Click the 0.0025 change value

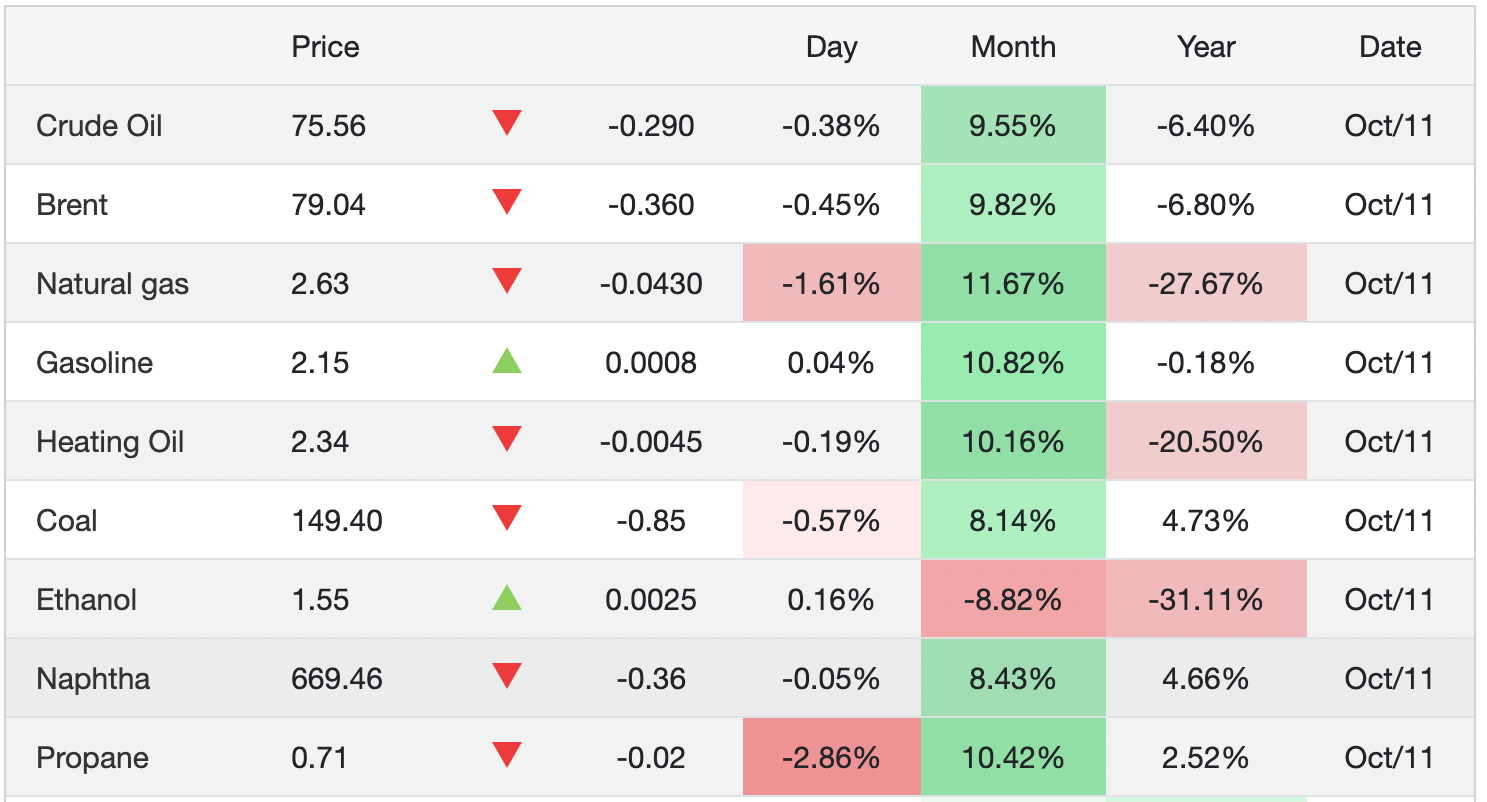click(x=651, y=599)
